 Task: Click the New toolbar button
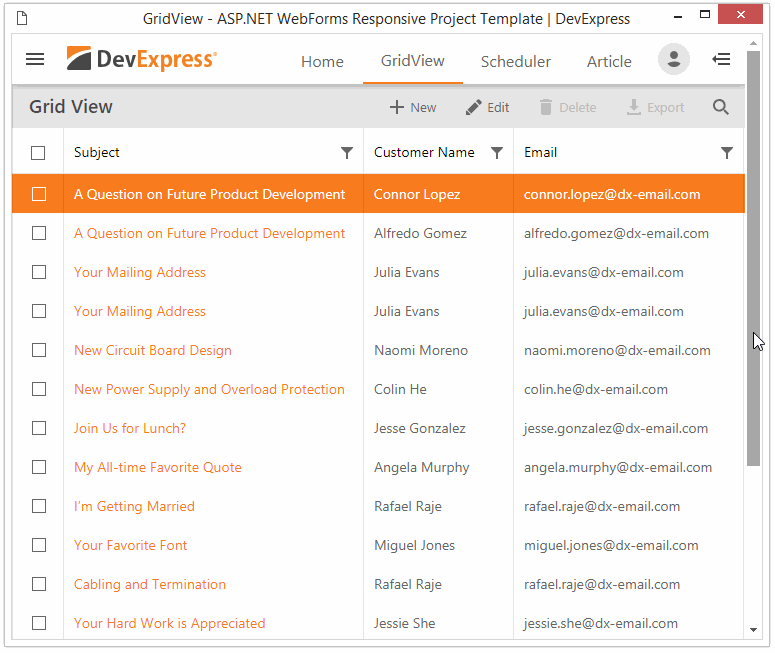click(x=413, y=107)
